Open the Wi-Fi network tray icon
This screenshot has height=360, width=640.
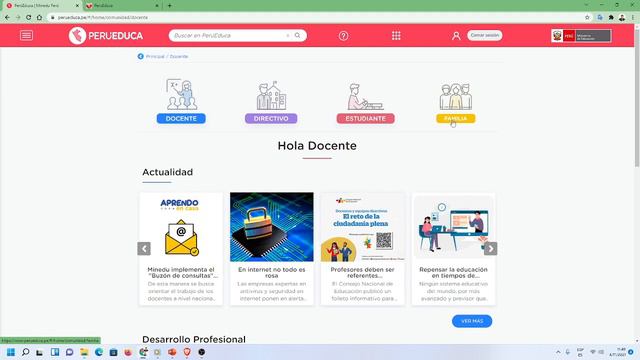593,352
